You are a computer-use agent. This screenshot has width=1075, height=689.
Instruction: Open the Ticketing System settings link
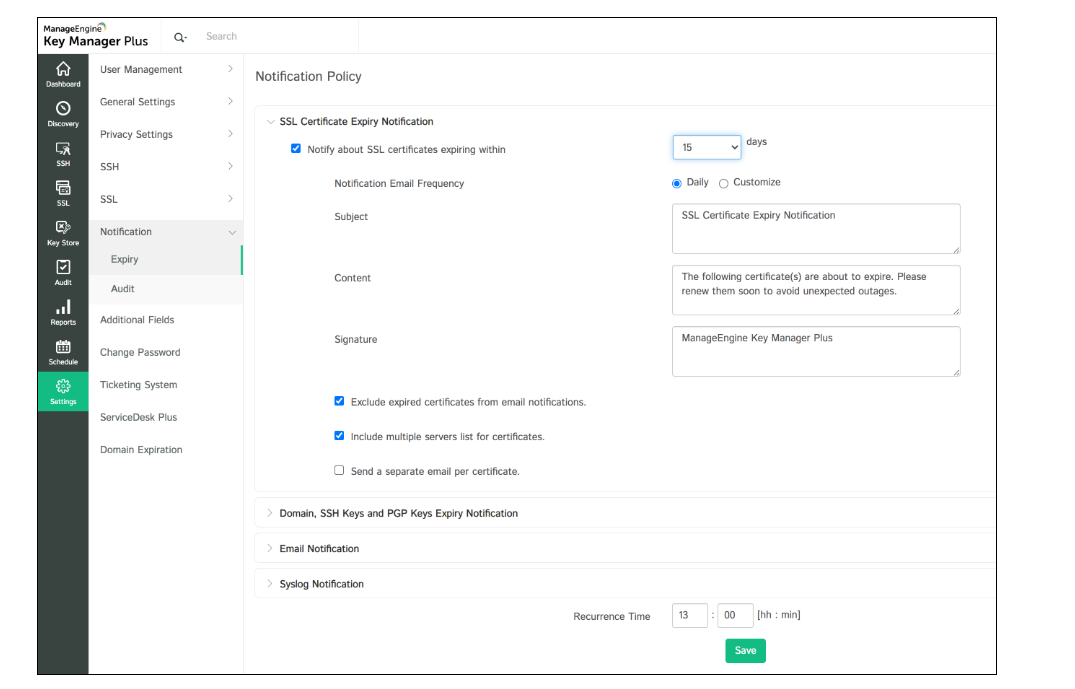138,385
